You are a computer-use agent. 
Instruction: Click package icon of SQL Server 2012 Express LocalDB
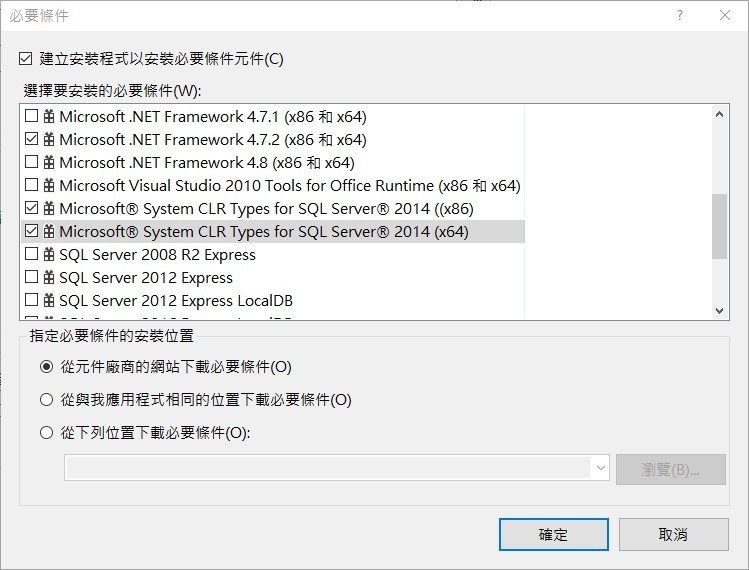tap(49, 300)
